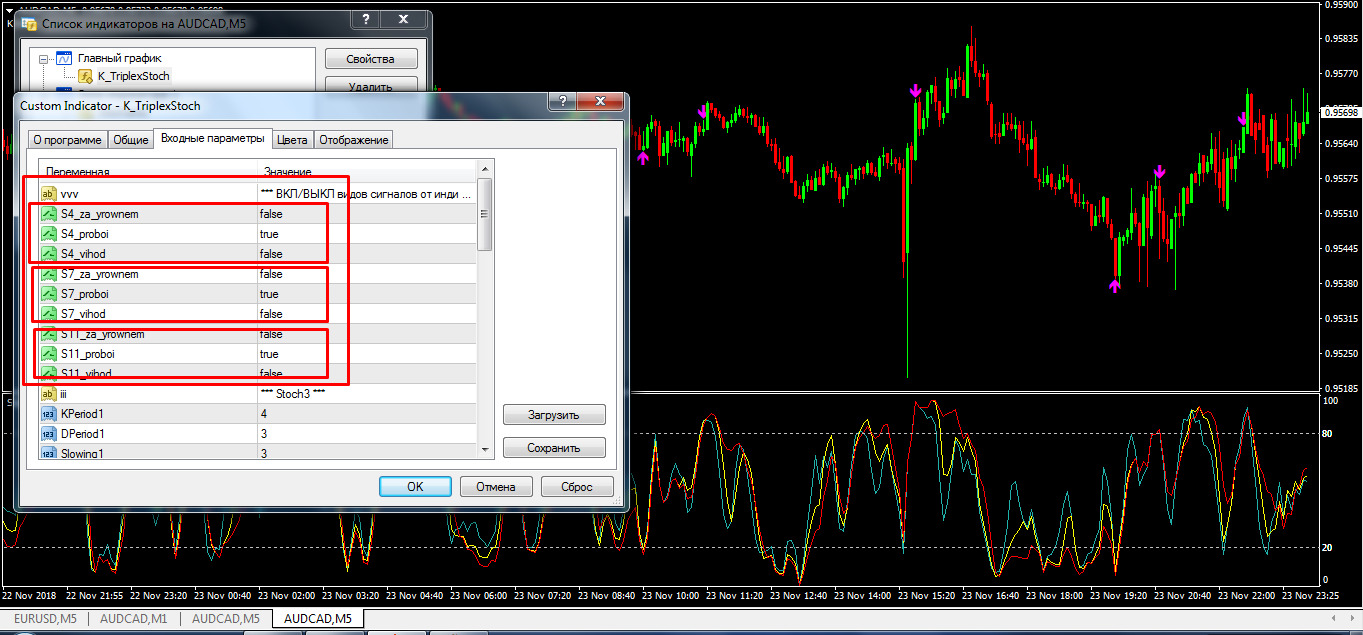1363x635 pixels.
Task: Switch to the Цвета tab
Action: [x=292, y=140]
